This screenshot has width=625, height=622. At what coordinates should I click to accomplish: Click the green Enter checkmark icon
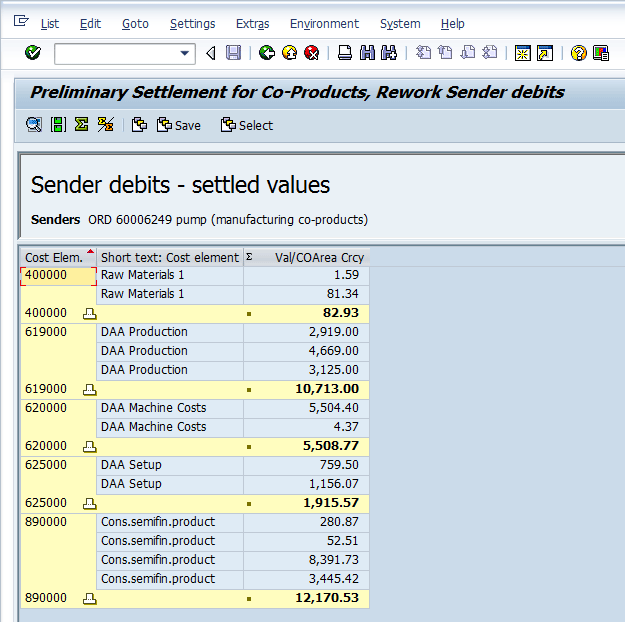[x=33, y=53]
